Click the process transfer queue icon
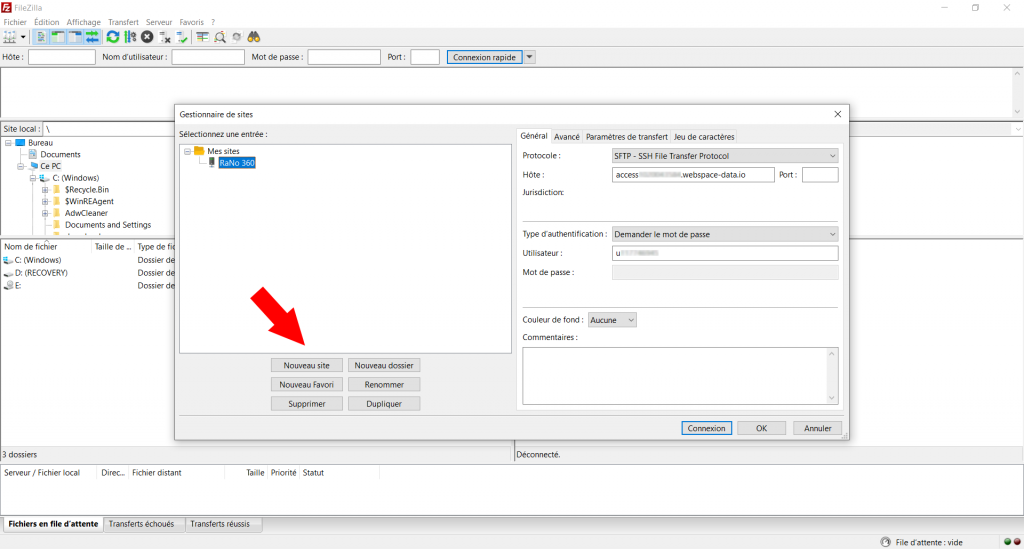1024x549 pixels. 130,37
